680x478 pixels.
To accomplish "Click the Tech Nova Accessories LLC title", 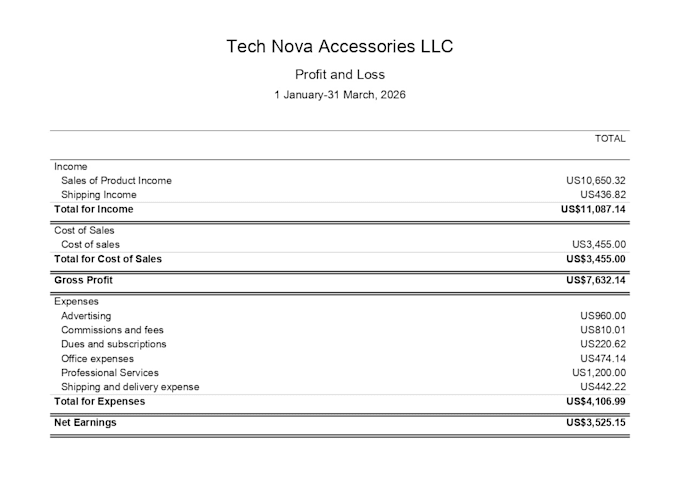I will (340, 46).
